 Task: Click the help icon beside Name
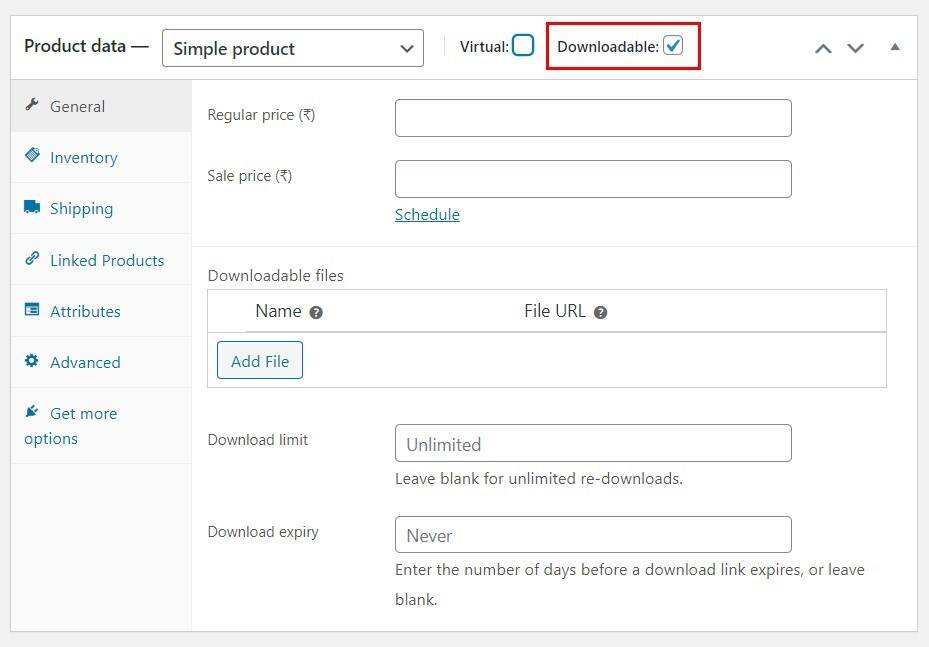[316, 312]
